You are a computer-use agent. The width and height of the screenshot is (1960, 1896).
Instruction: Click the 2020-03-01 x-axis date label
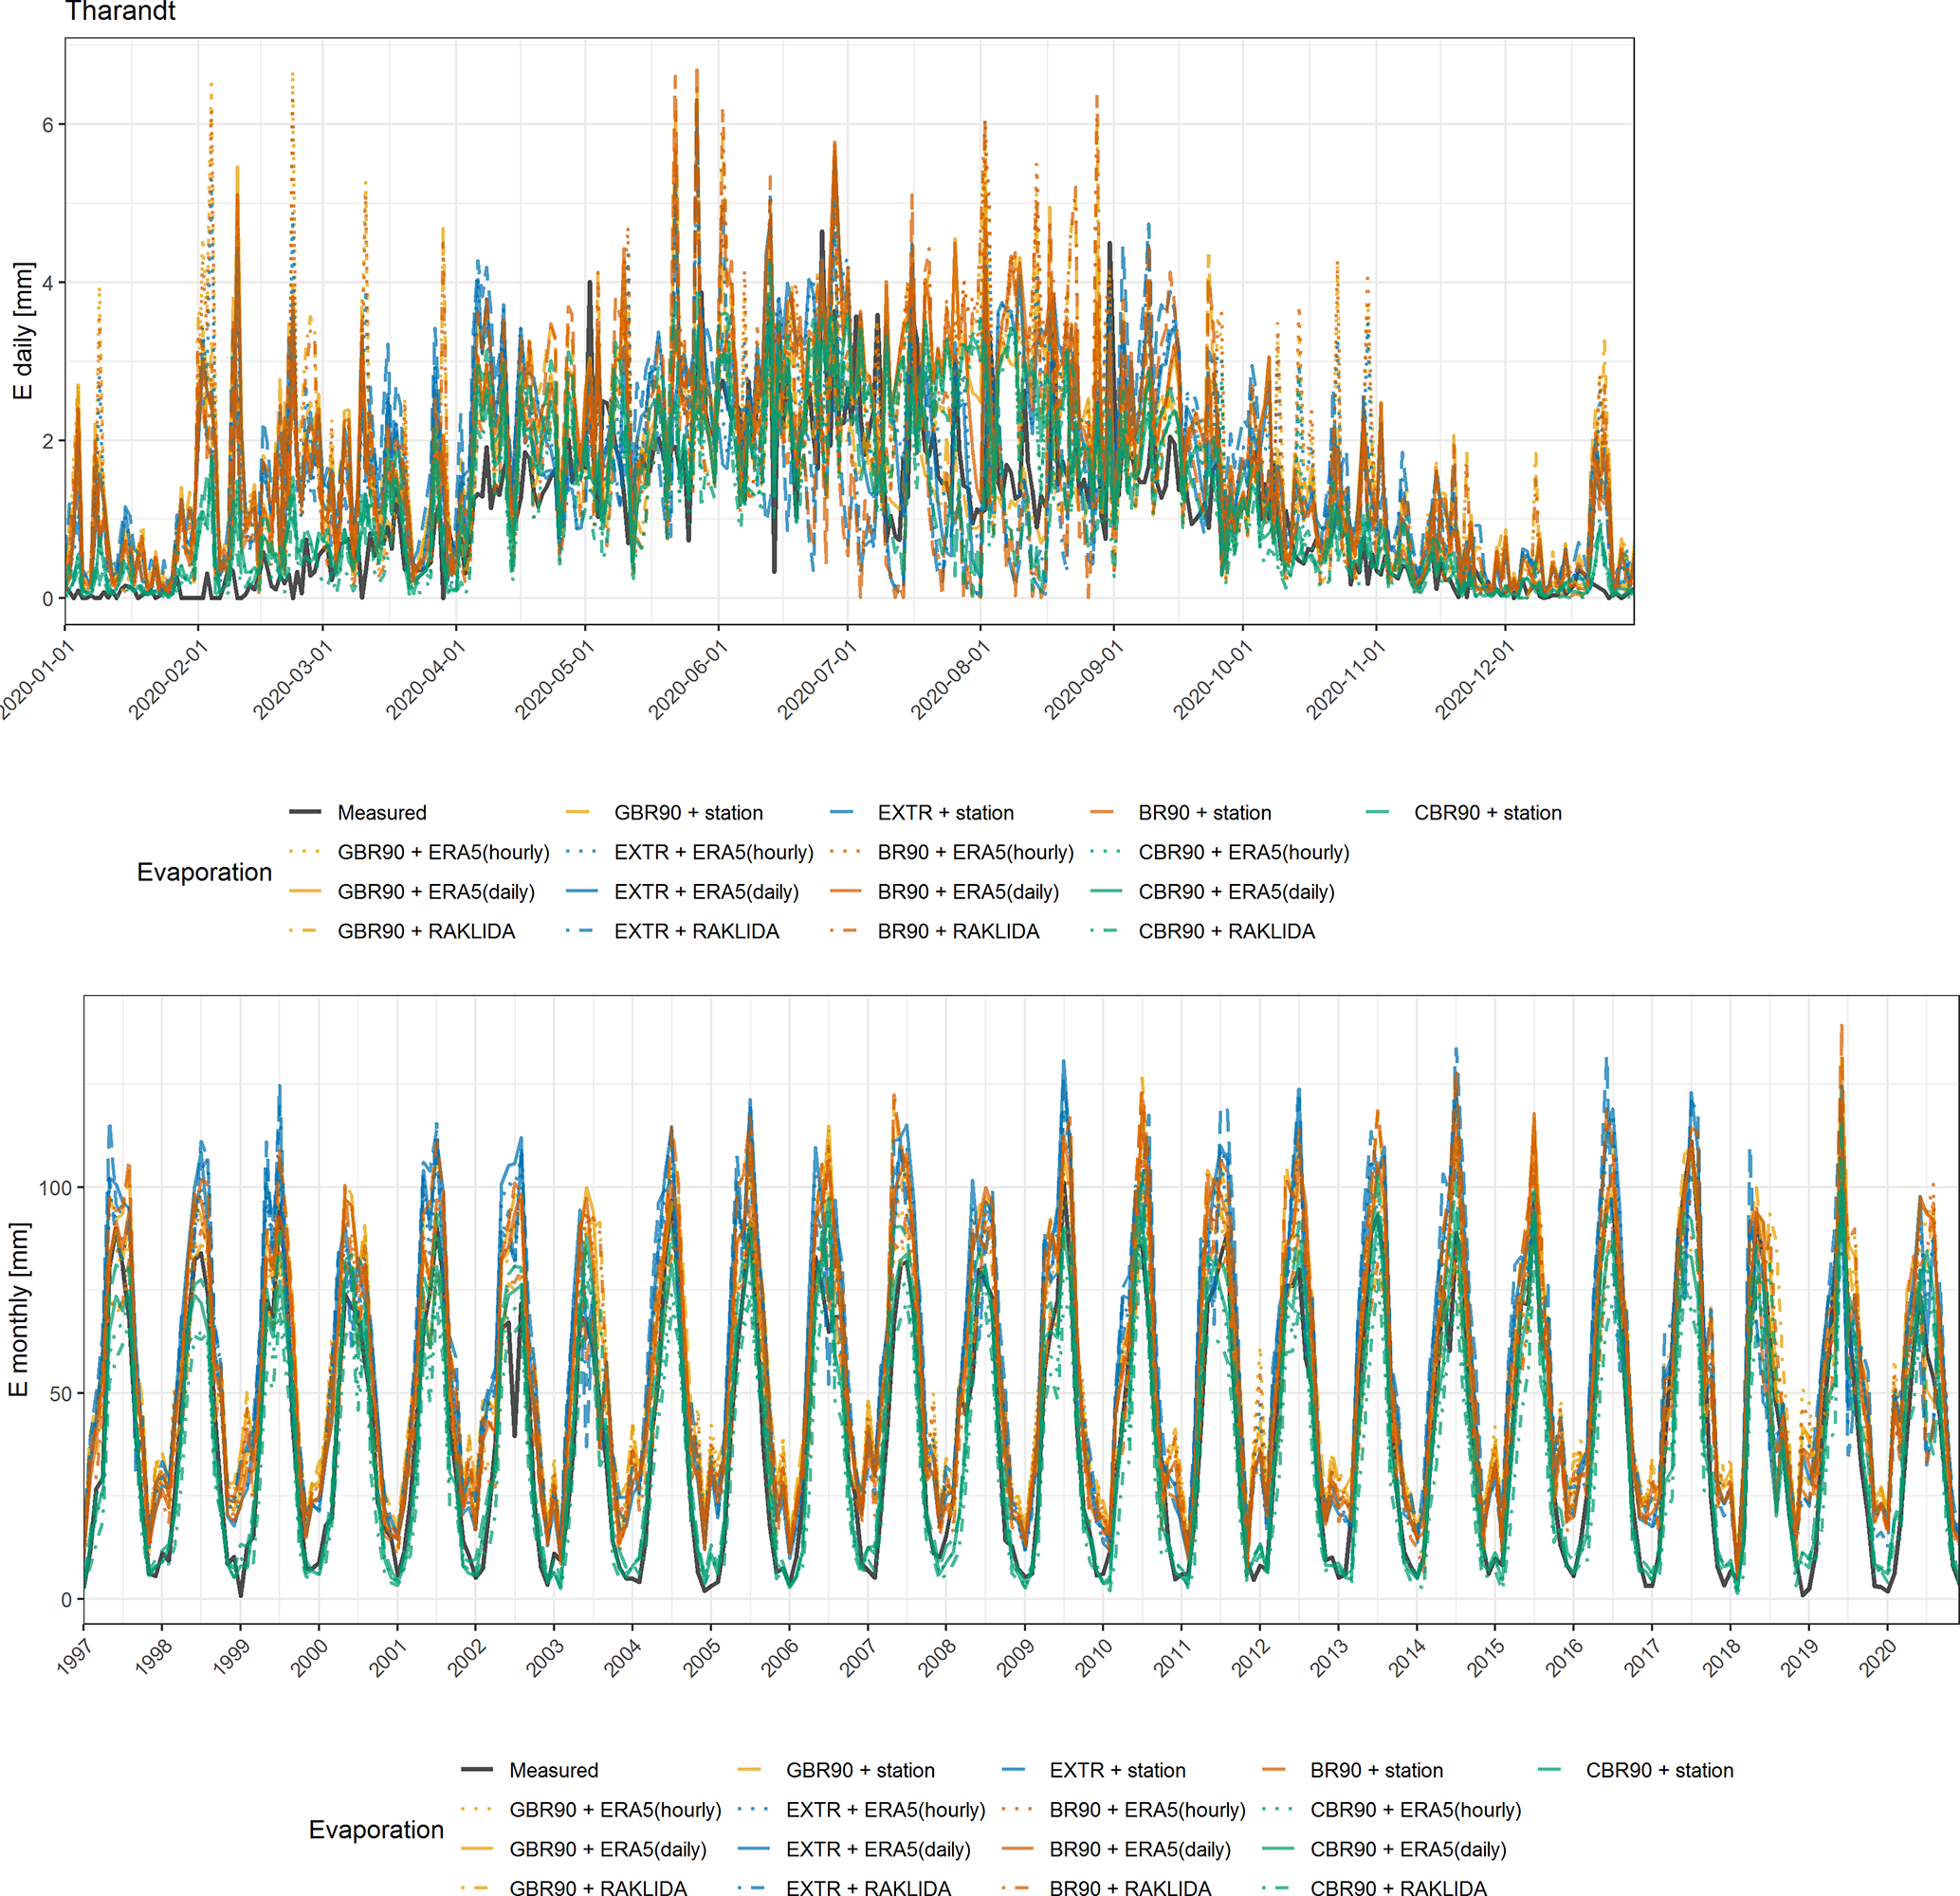[293, 679]
